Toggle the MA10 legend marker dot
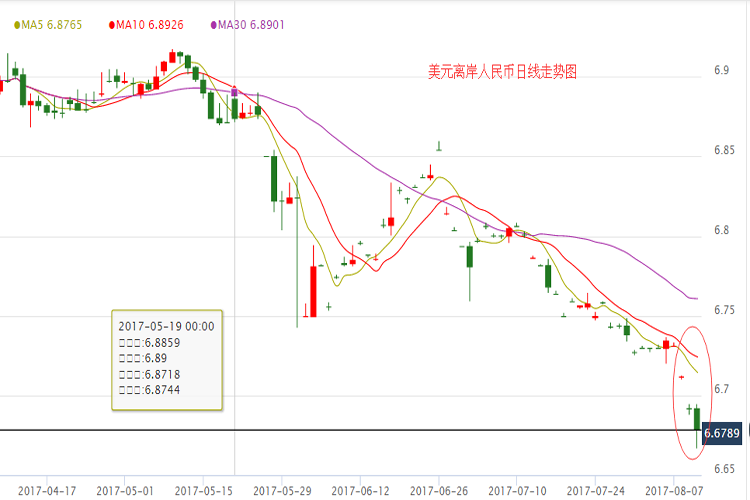The height and width of the screenshot is (500, 750). pos(111,24)
